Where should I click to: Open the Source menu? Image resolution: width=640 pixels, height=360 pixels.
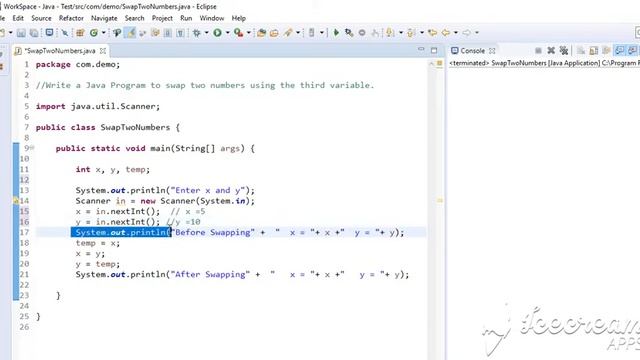(x=41, y=18)
